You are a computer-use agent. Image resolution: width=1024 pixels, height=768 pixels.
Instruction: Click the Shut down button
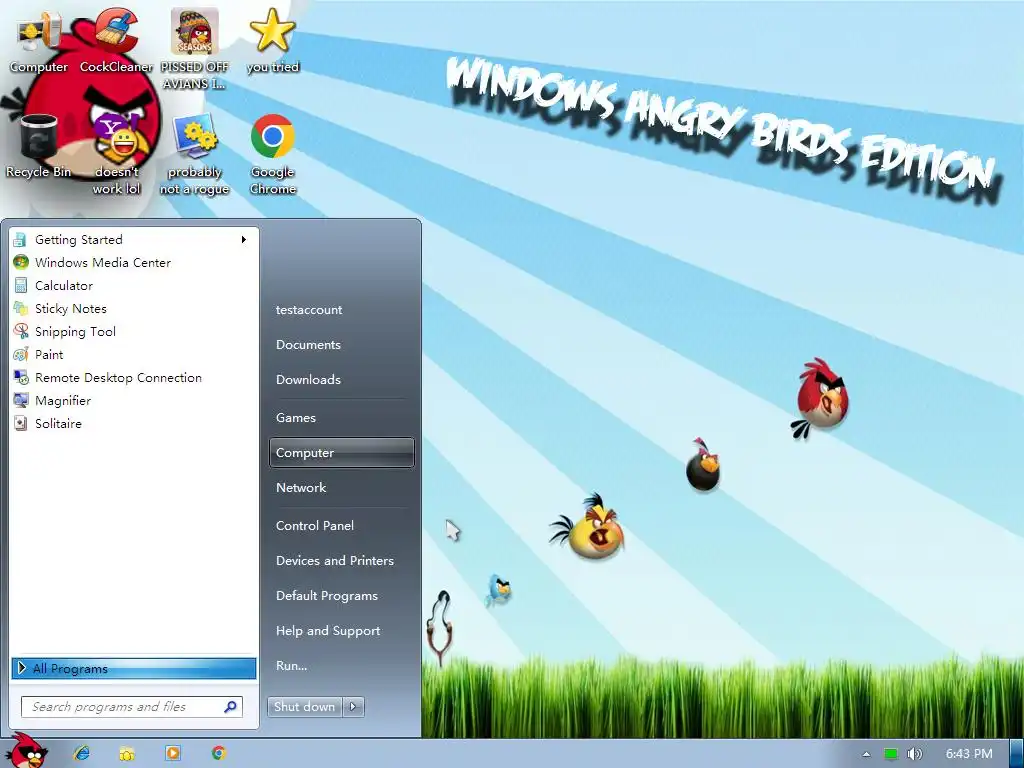pos(304,707)
